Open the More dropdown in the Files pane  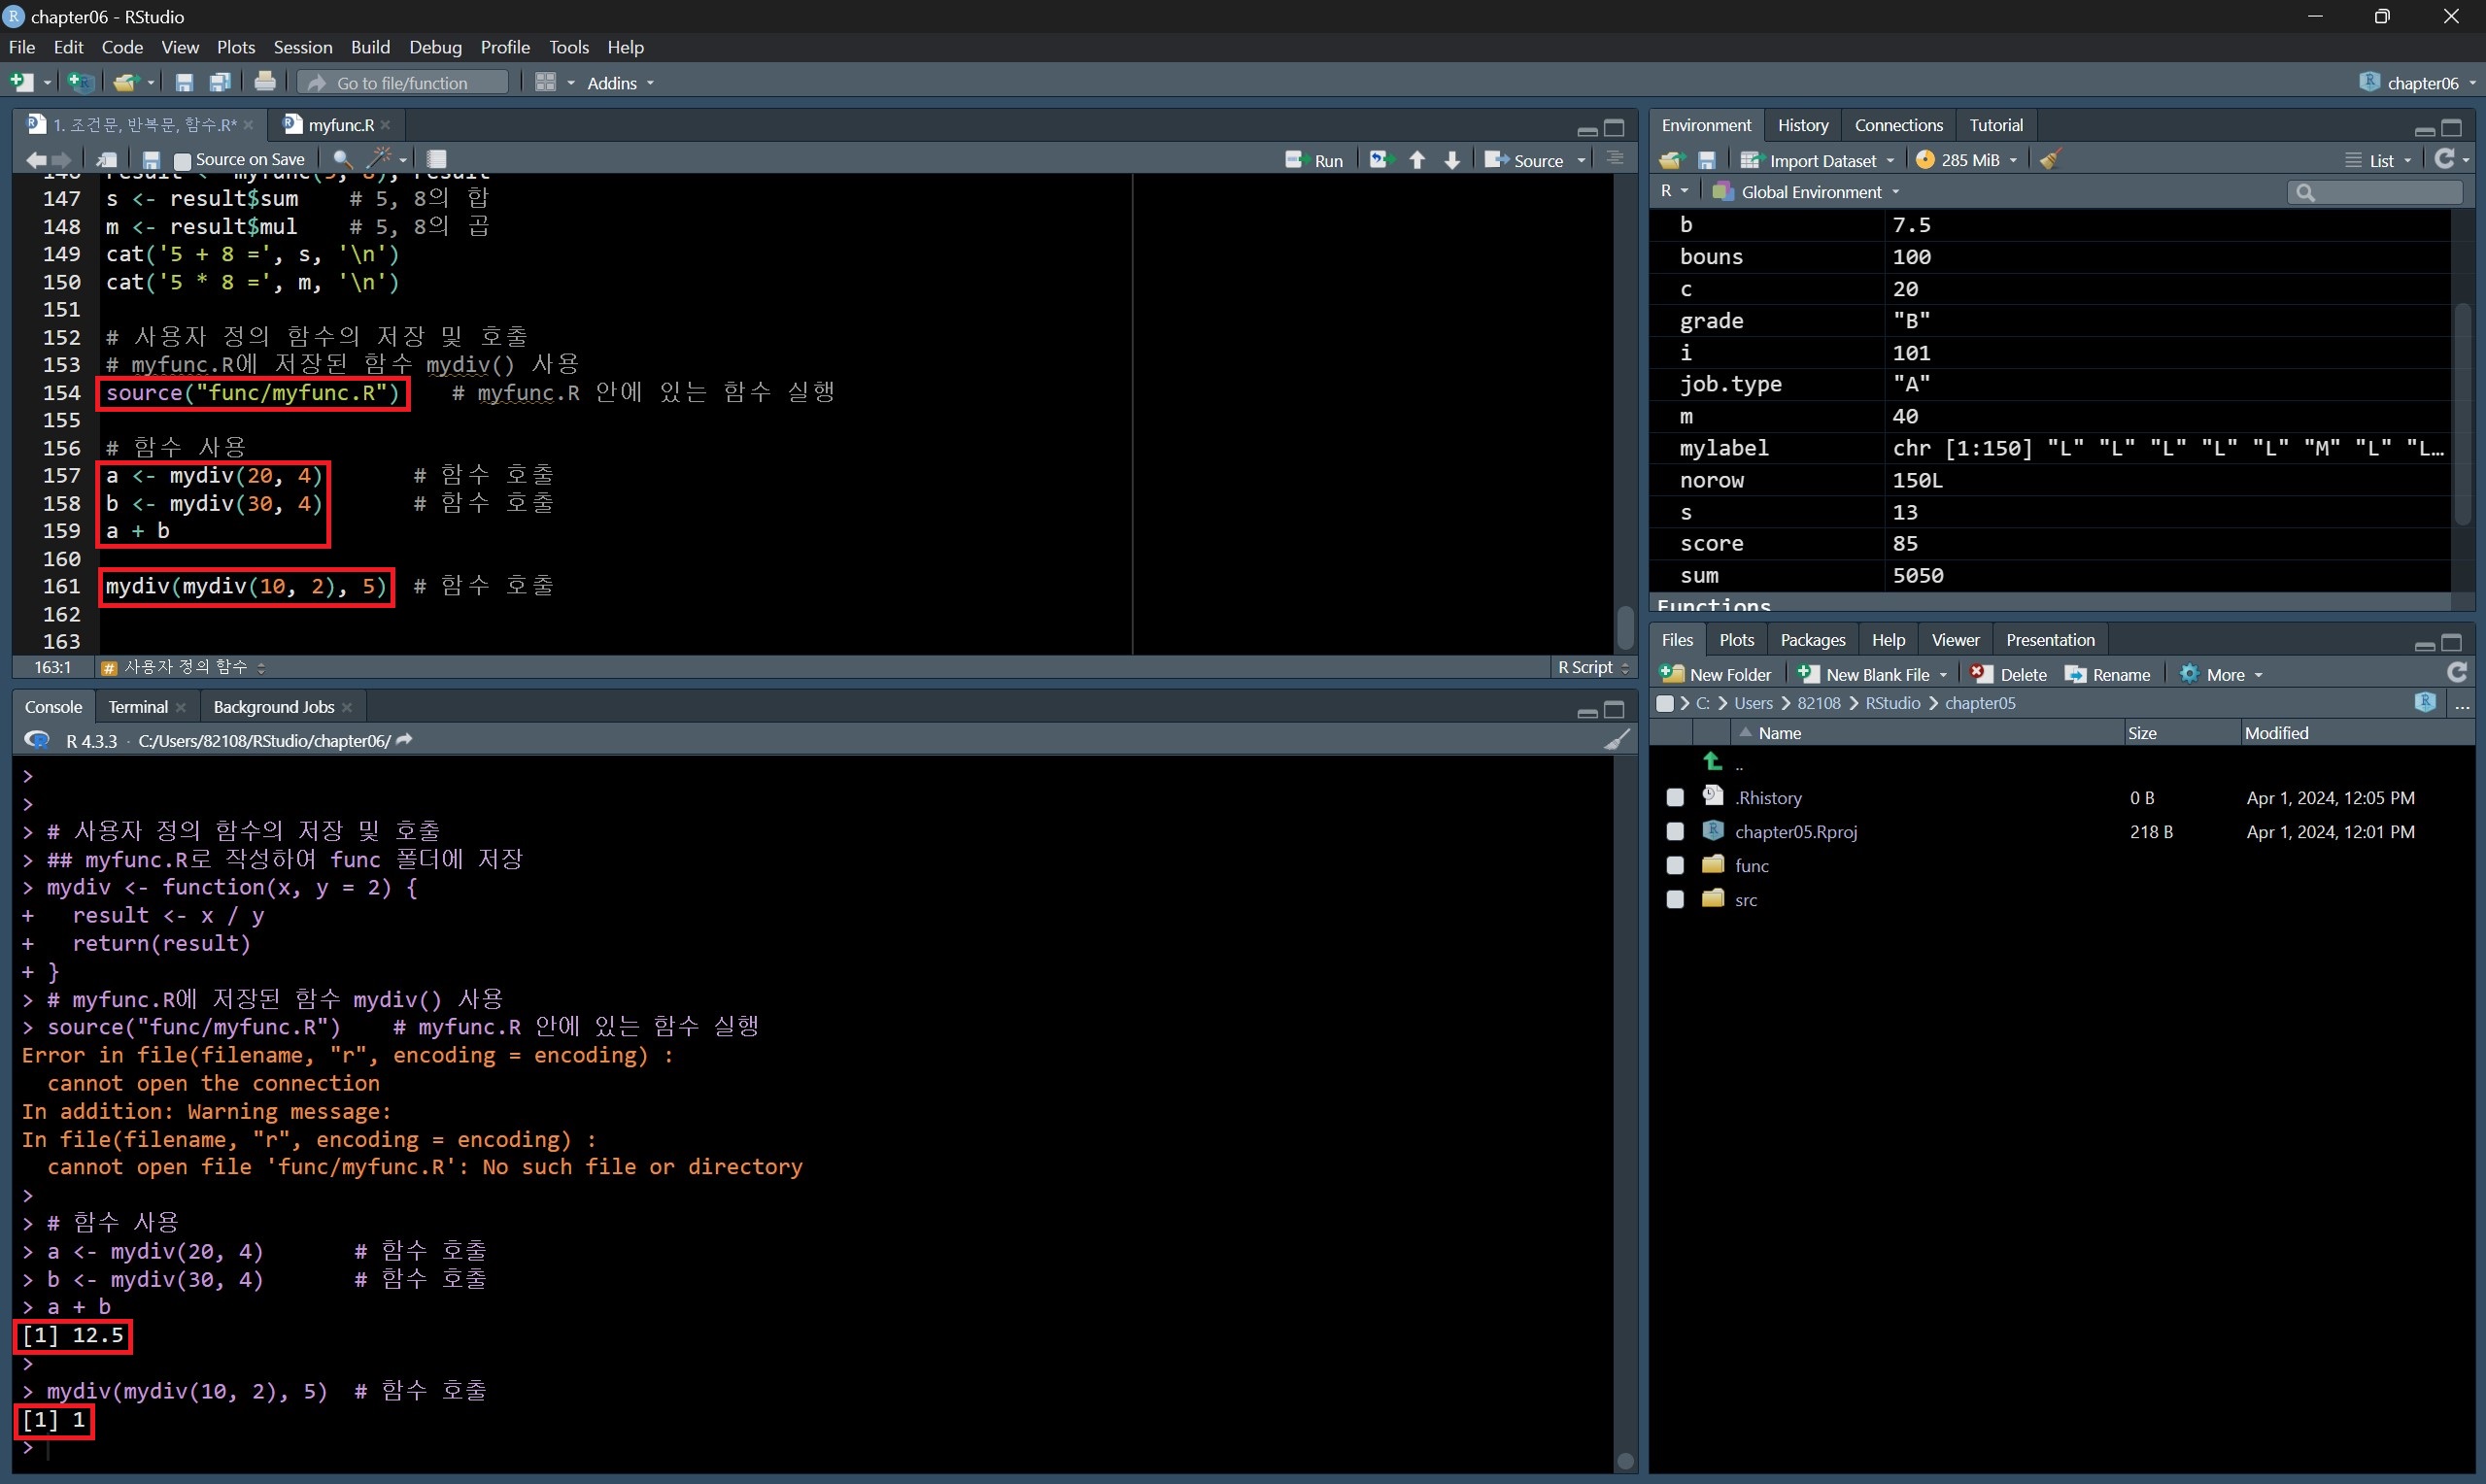tap(2222, 675)
